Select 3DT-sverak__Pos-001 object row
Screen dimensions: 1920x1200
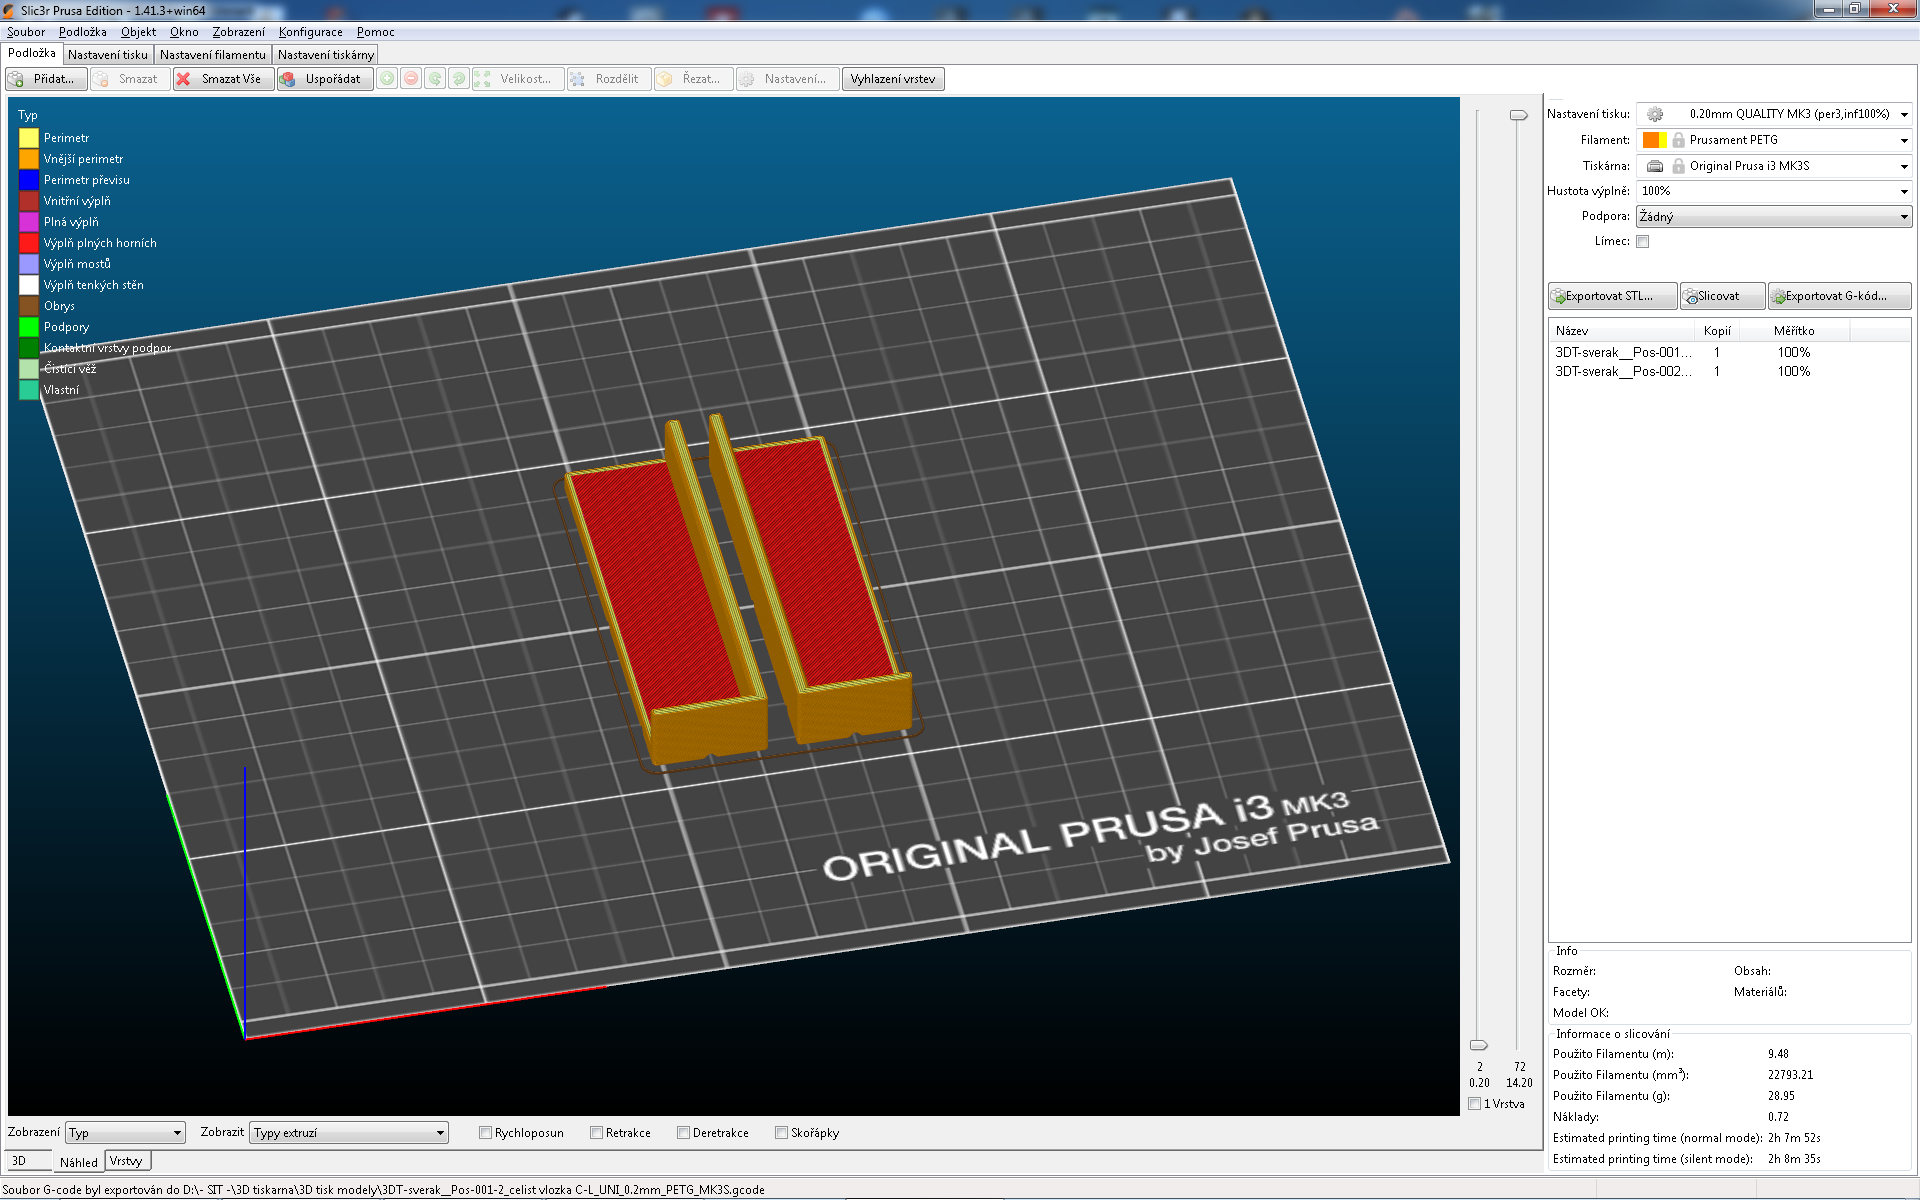pos(1728,352)
